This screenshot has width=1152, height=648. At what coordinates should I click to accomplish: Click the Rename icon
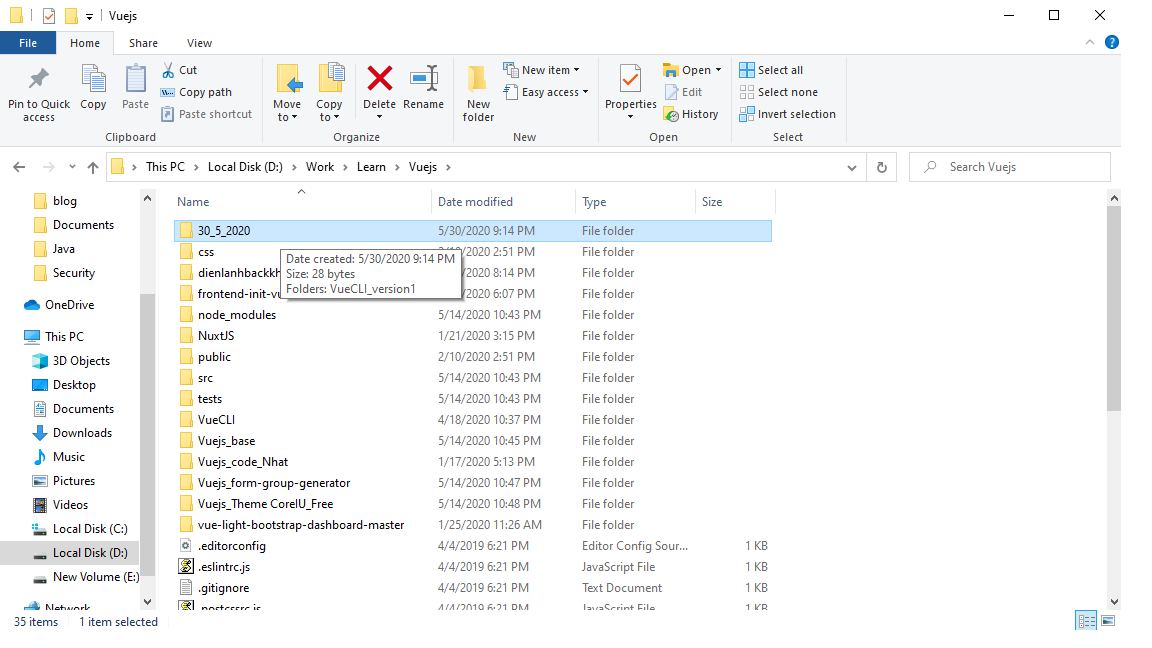pyautogui.click(x=424, y=79)
